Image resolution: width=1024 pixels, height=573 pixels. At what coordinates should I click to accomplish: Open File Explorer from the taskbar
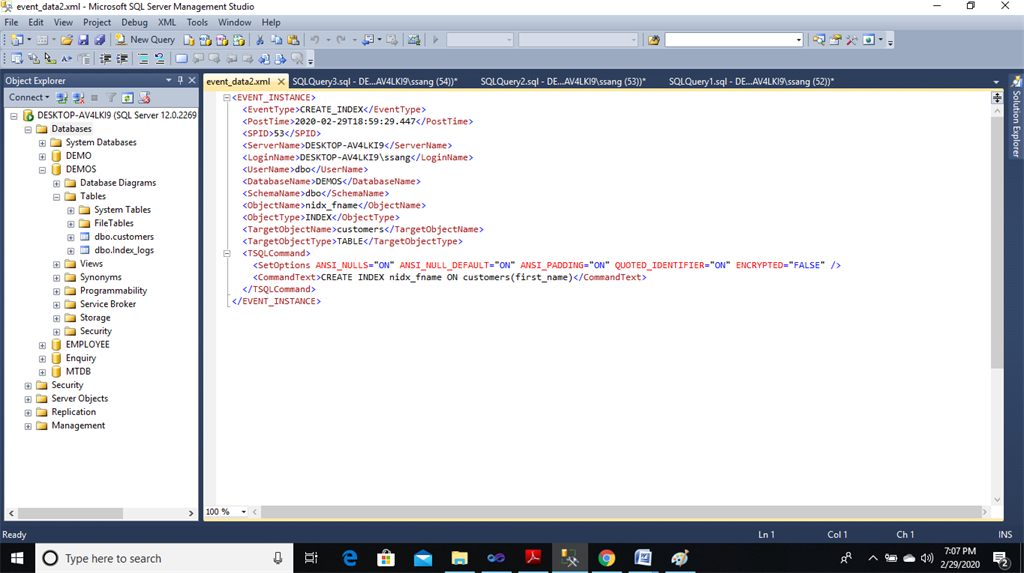460,558
